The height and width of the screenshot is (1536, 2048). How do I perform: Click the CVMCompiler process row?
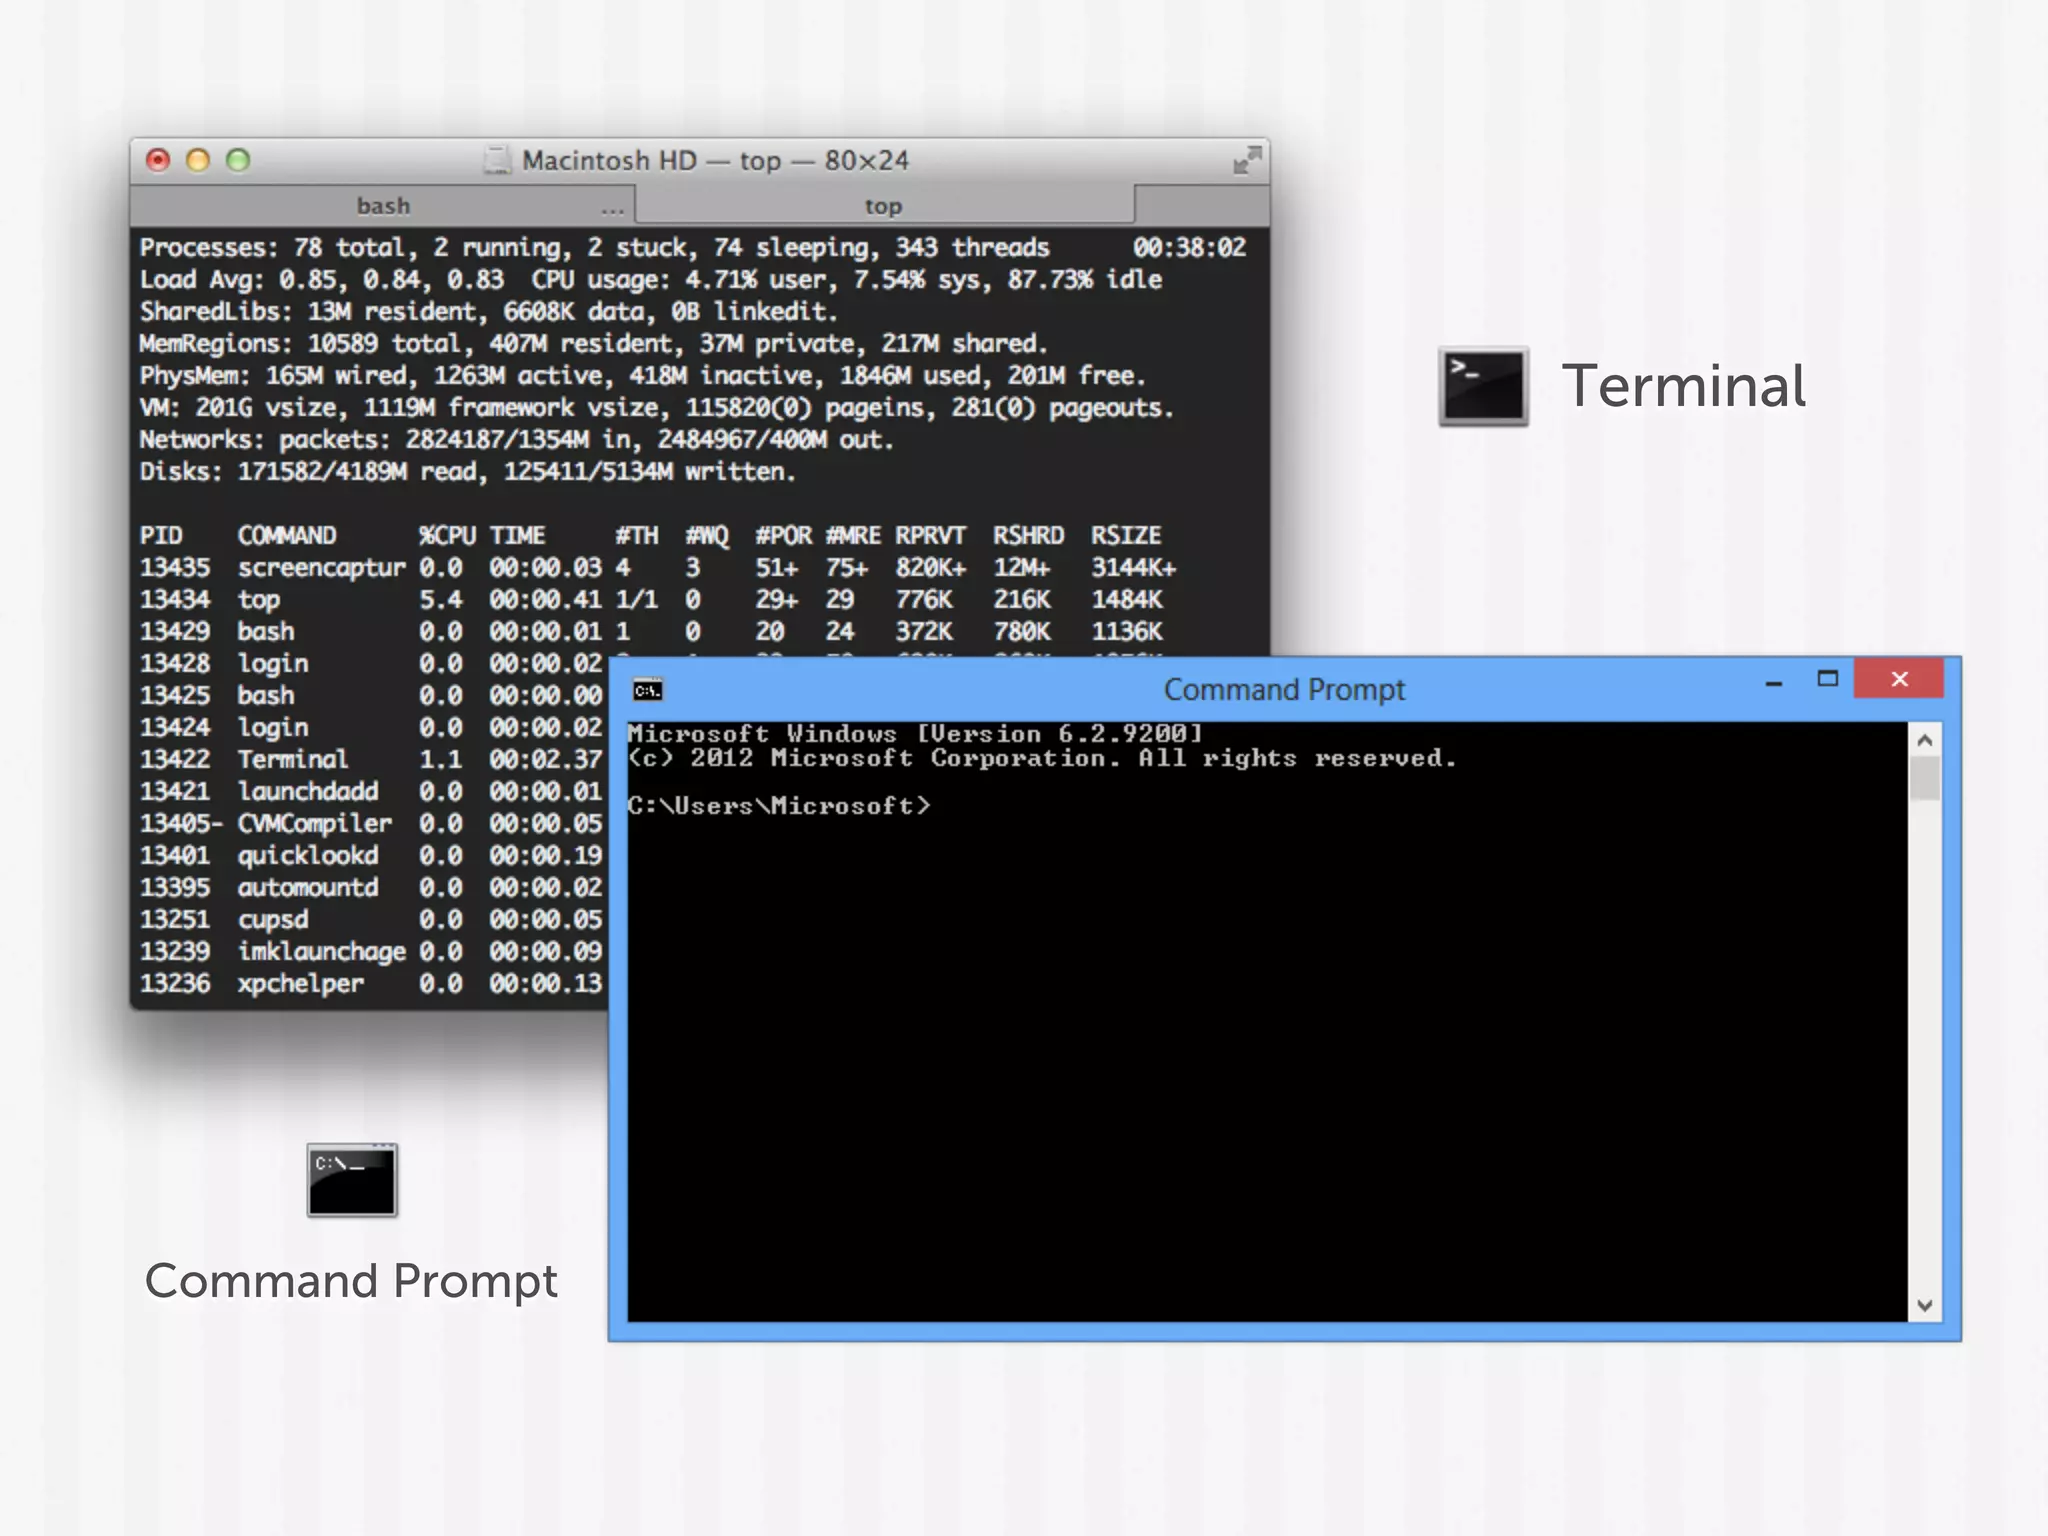[x=371, y=824]
